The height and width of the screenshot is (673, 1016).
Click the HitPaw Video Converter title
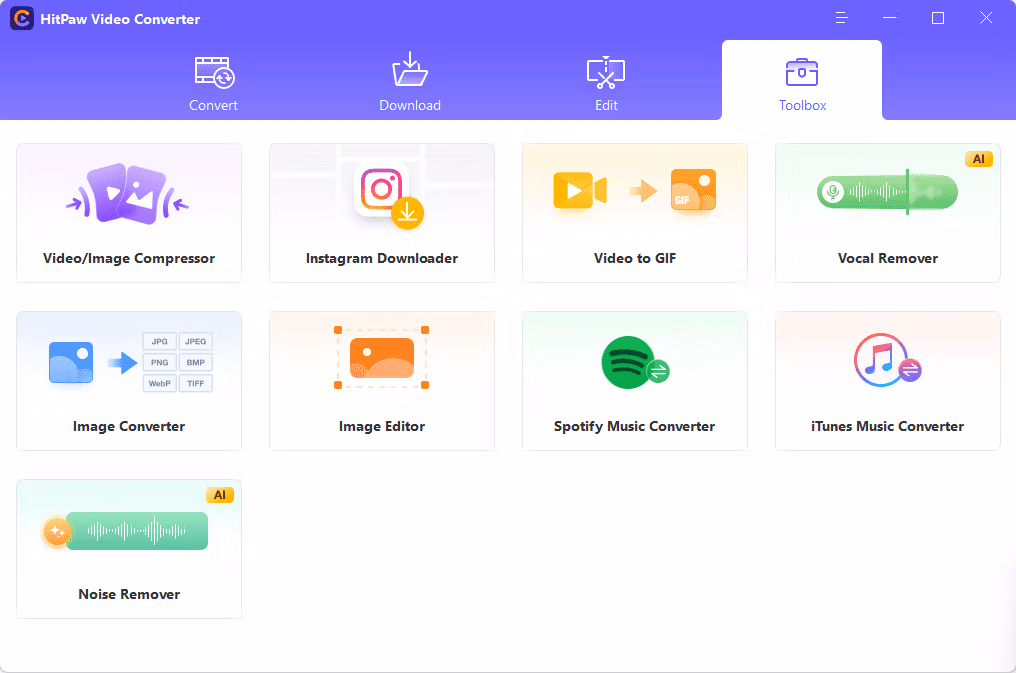pos(120,19)
